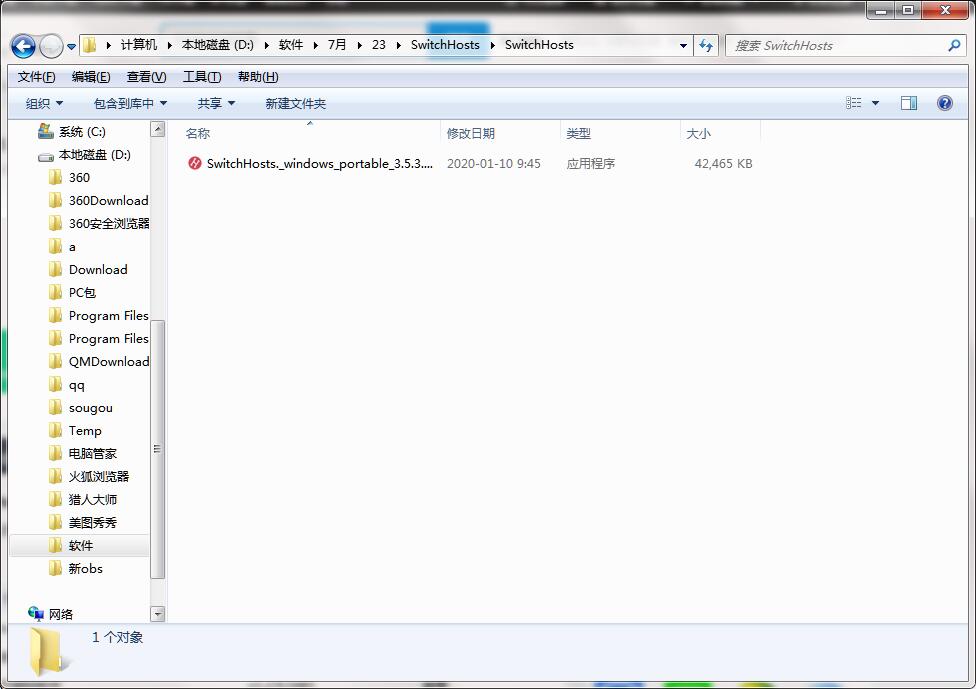Click the 新建文件夹 button
This screenshot has width=976, height=689.
296,103
